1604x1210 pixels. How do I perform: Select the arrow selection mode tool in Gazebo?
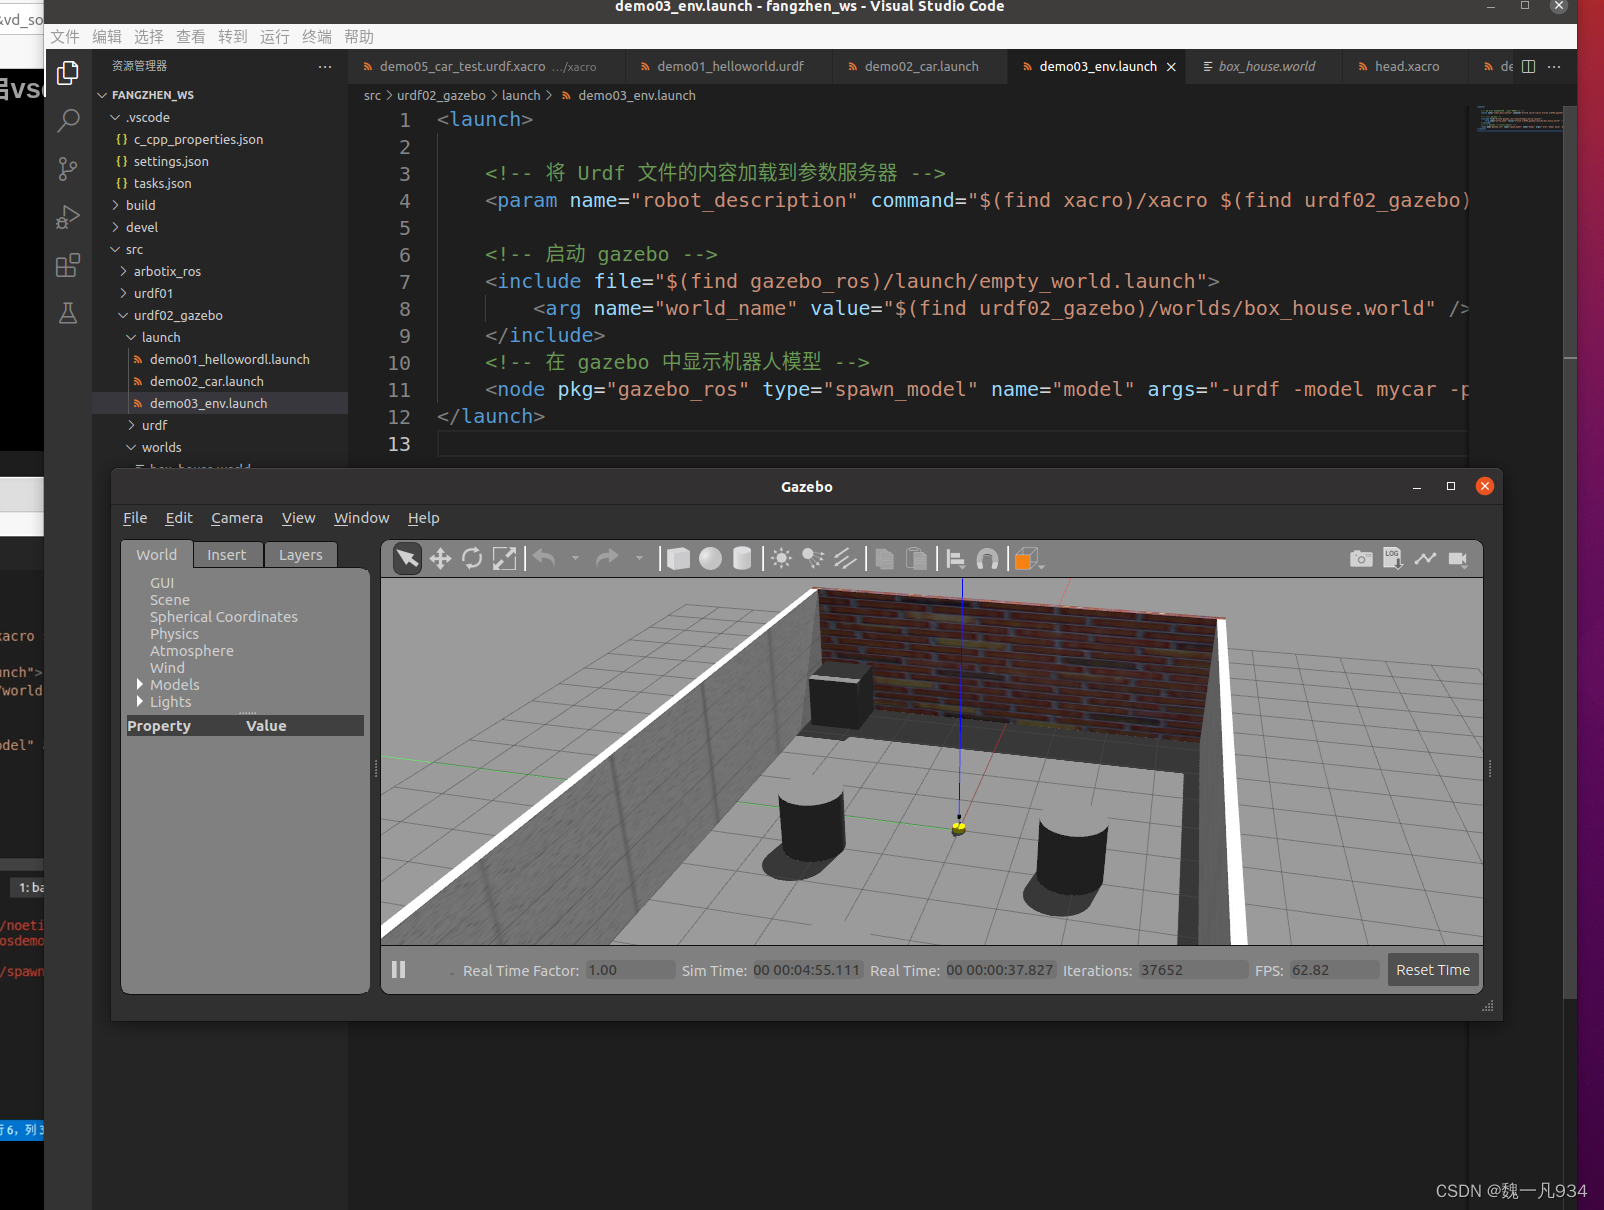(x=407, y=558)
